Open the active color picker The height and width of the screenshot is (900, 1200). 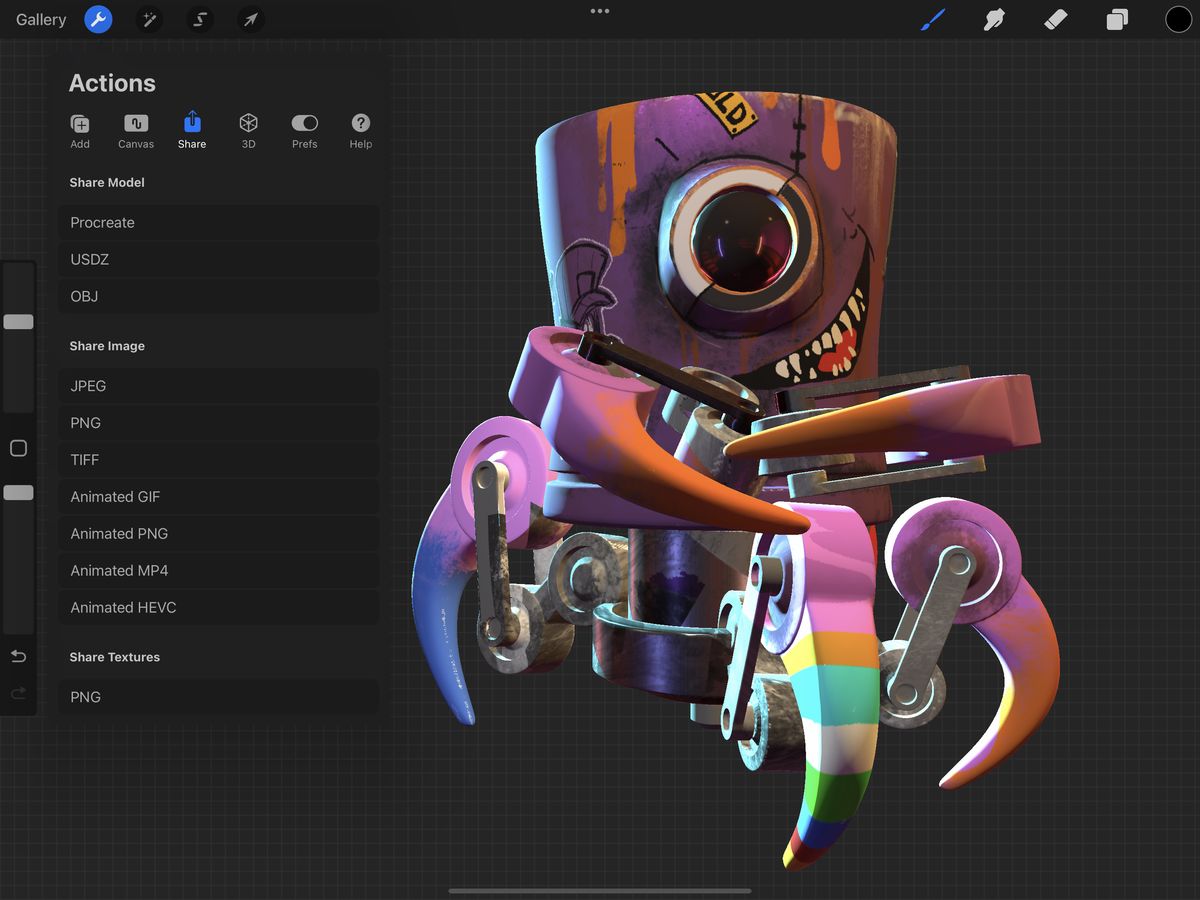1179,19
